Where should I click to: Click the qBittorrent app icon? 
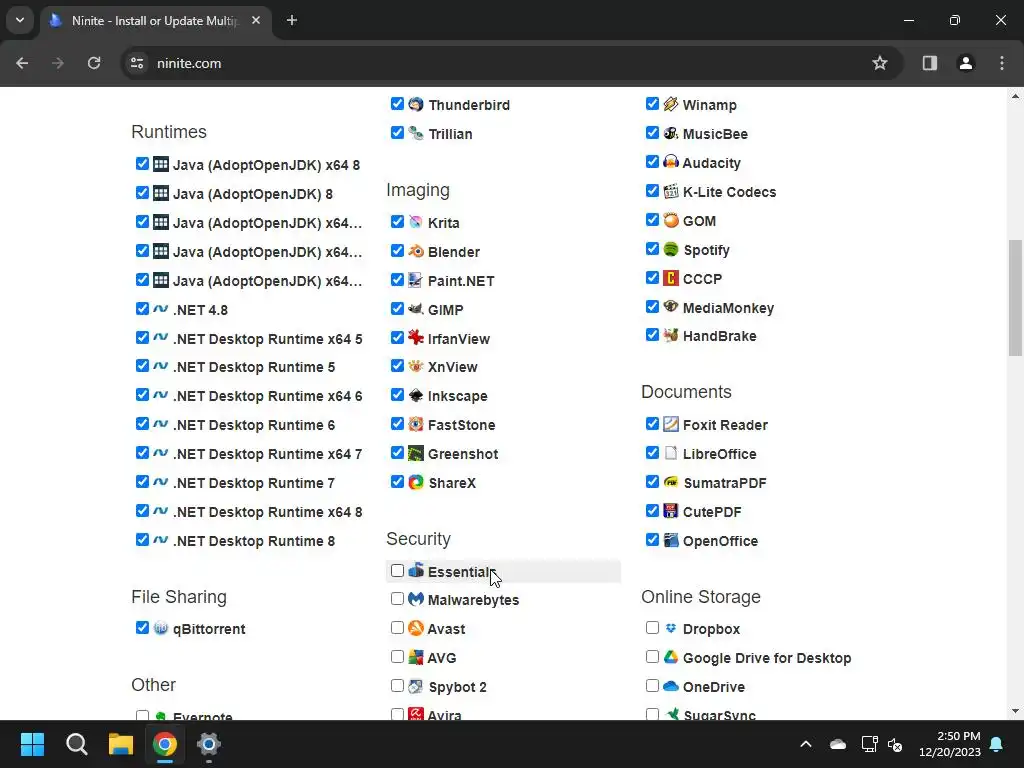(x=161, y=628)
